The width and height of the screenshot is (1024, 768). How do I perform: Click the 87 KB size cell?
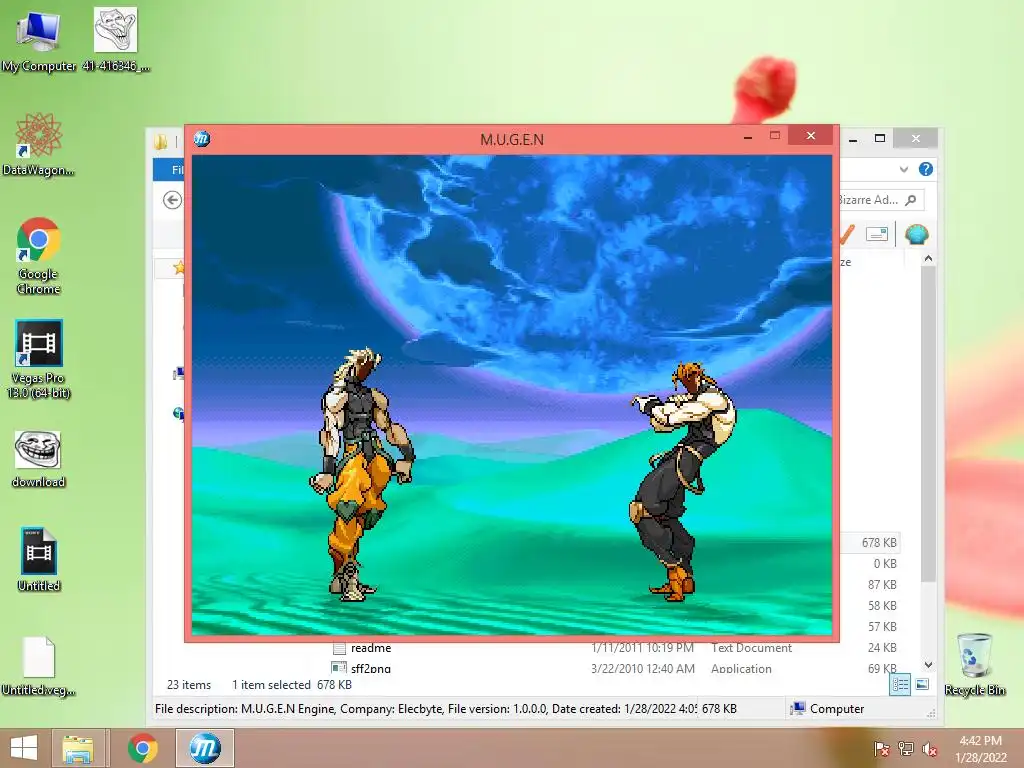[882, 584]
